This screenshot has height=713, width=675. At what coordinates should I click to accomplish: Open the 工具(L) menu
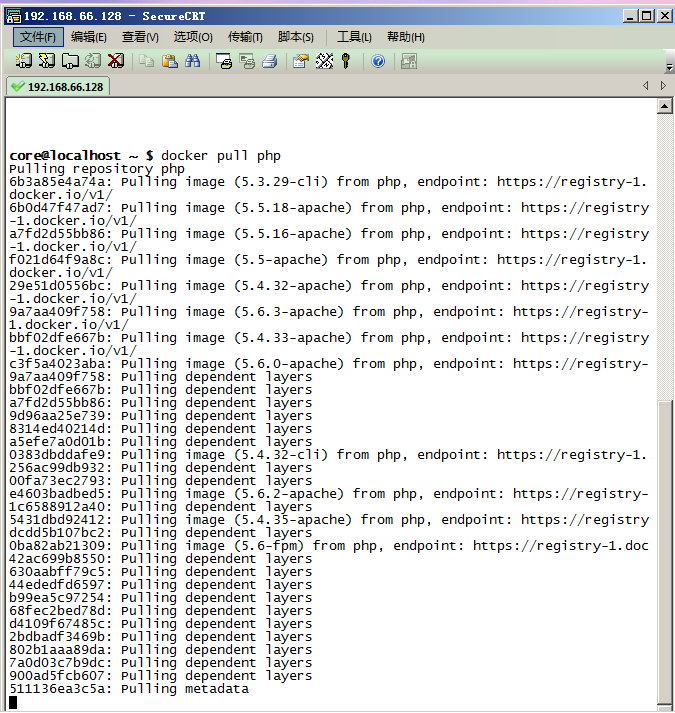pos(354,37)
